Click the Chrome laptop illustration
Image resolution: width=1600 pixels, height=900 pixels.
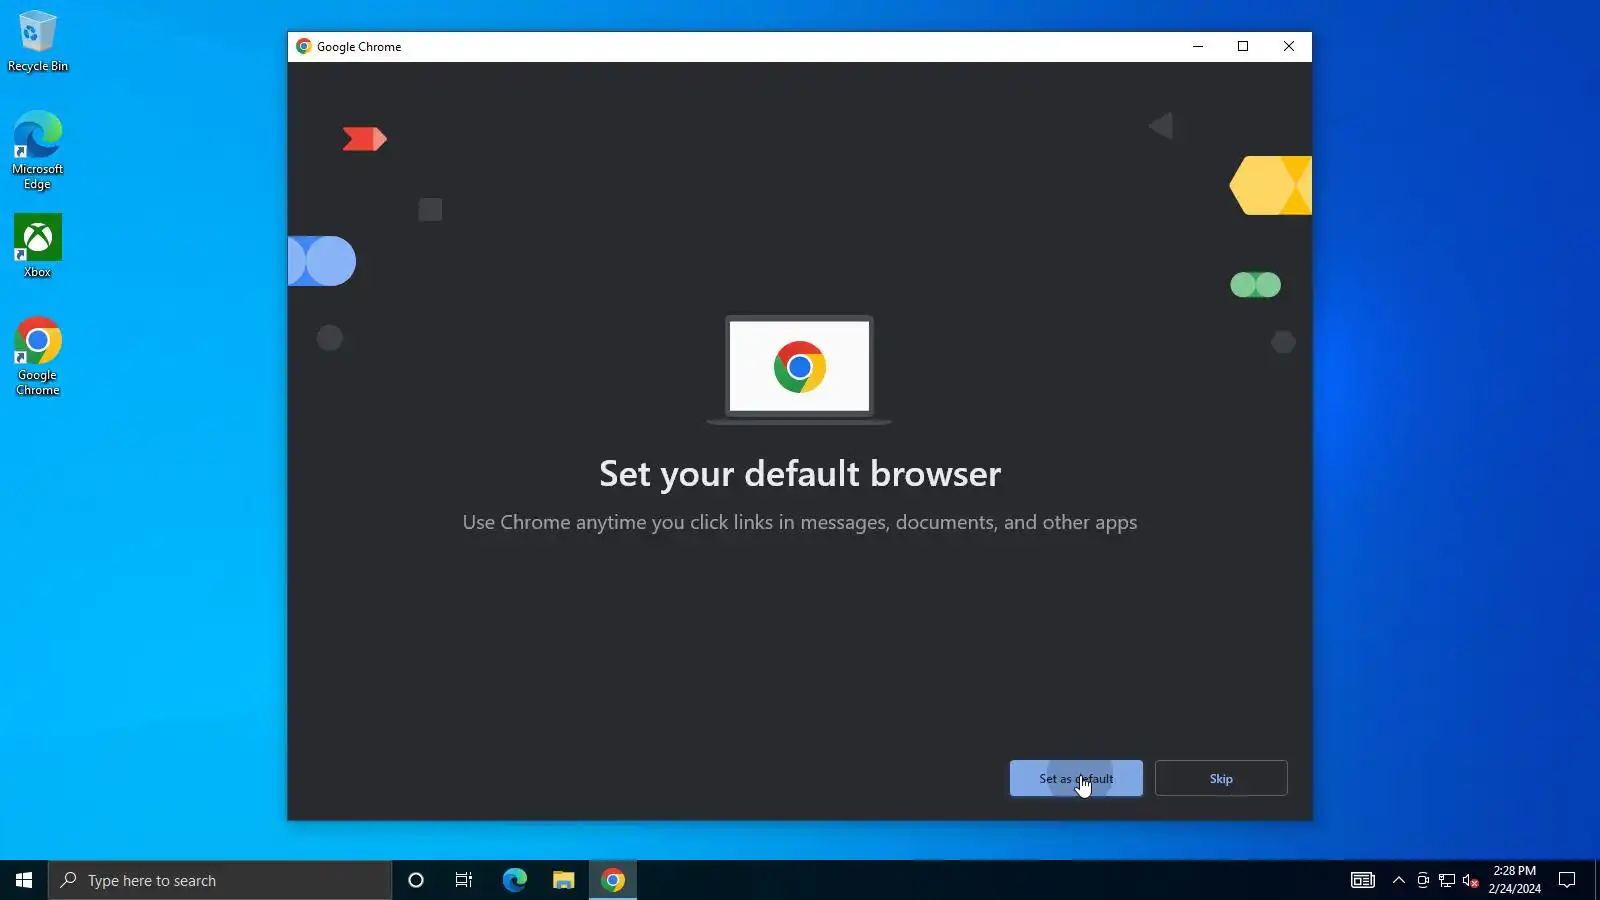(x=799, y=369)
